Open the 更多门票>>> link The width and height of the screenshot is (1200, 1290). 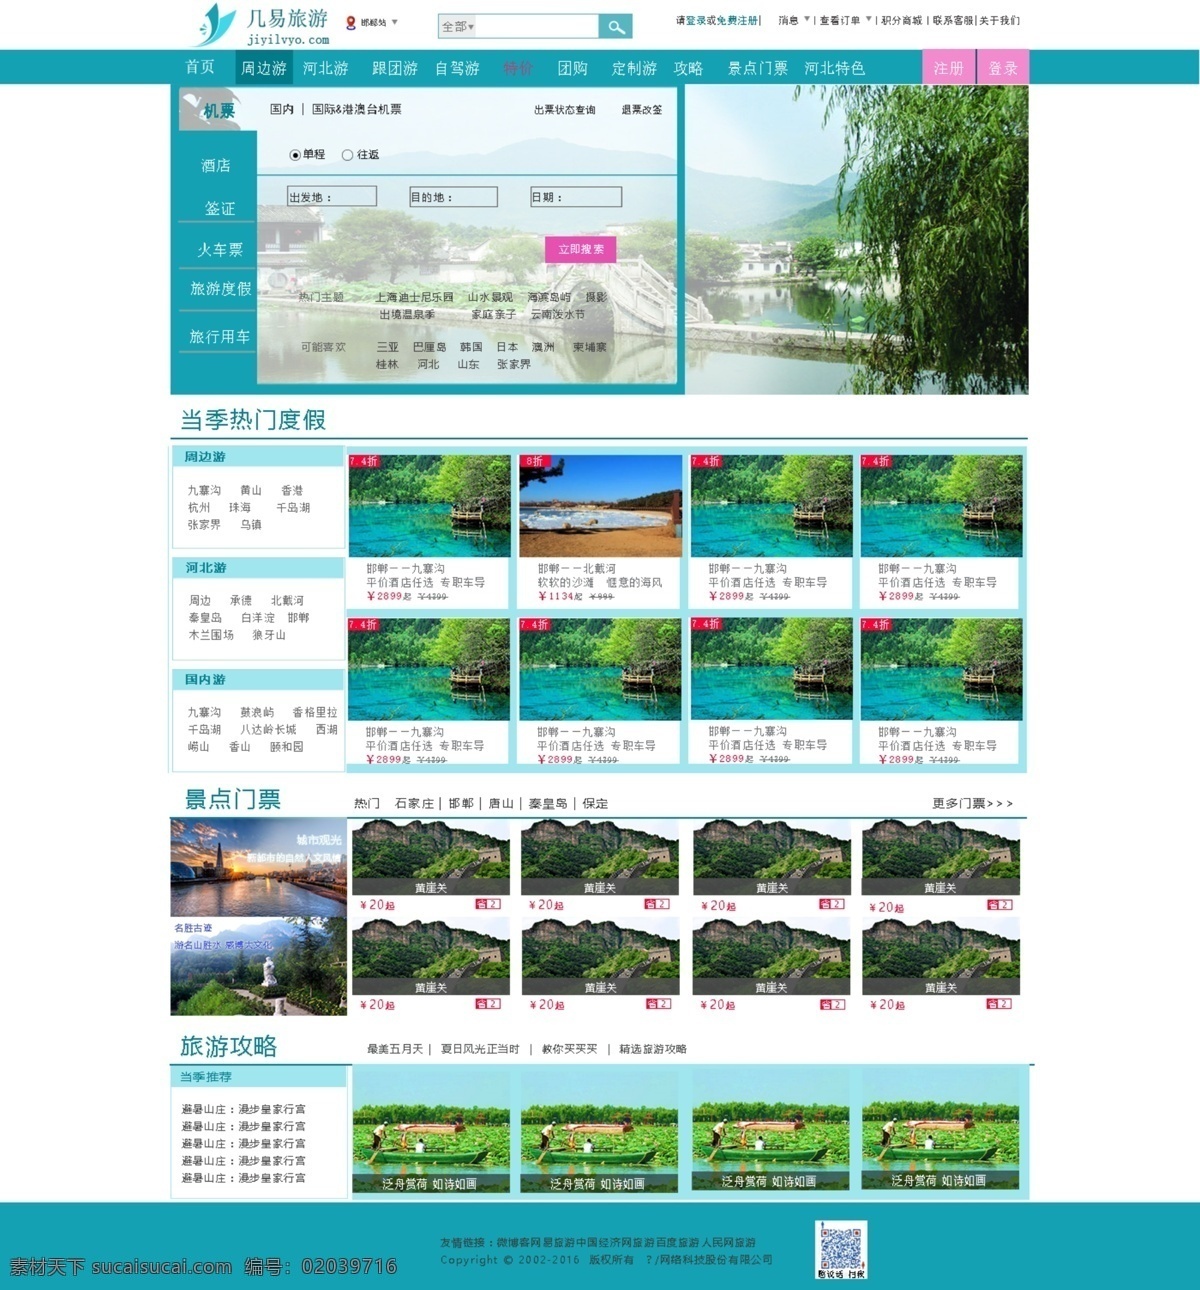[973, 803]
